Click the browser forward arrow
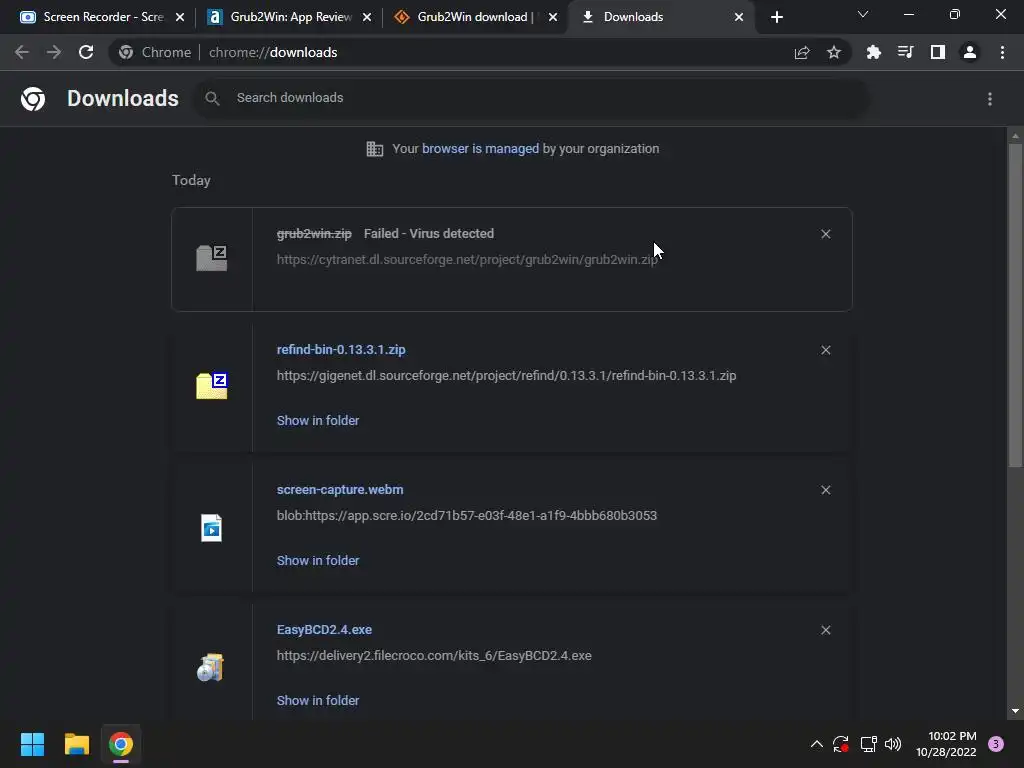1024x768 pixels. pos(54,52)
